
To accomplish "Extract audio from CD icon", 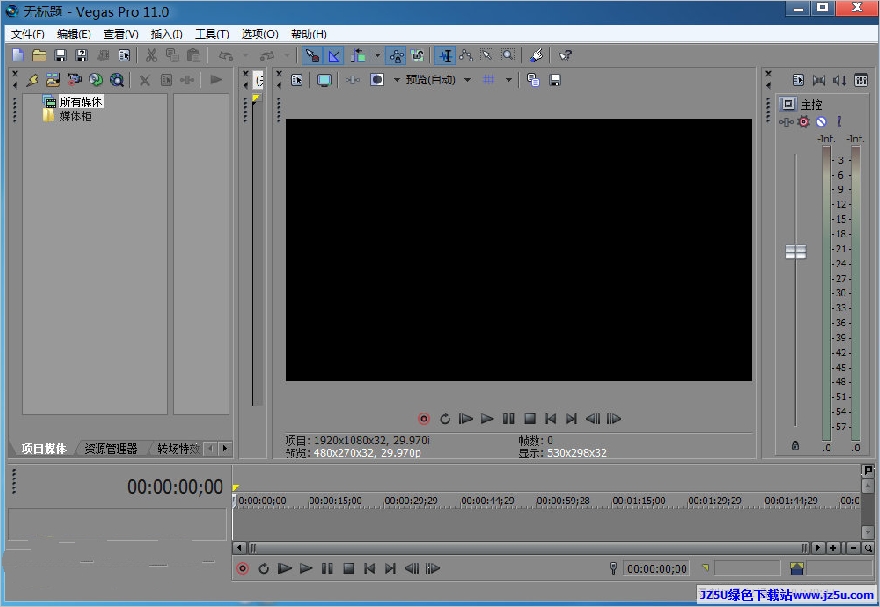I will click(x=96, y=80).
